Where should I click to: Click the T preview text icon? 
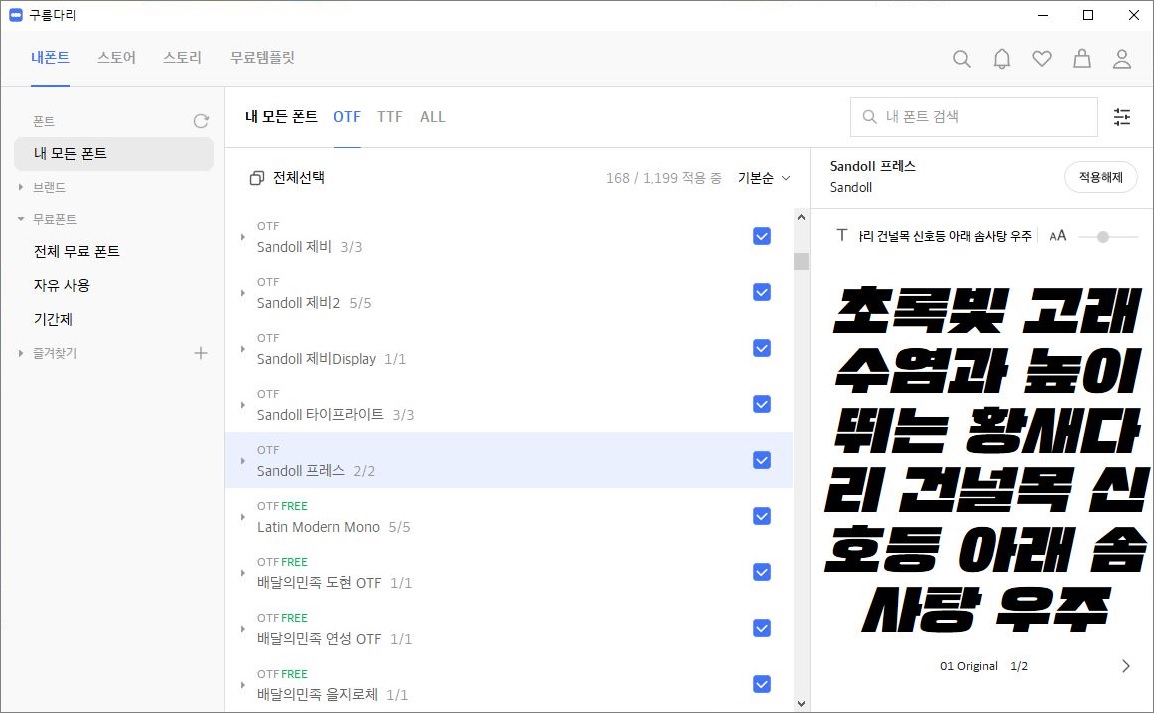tap(842, 236)
